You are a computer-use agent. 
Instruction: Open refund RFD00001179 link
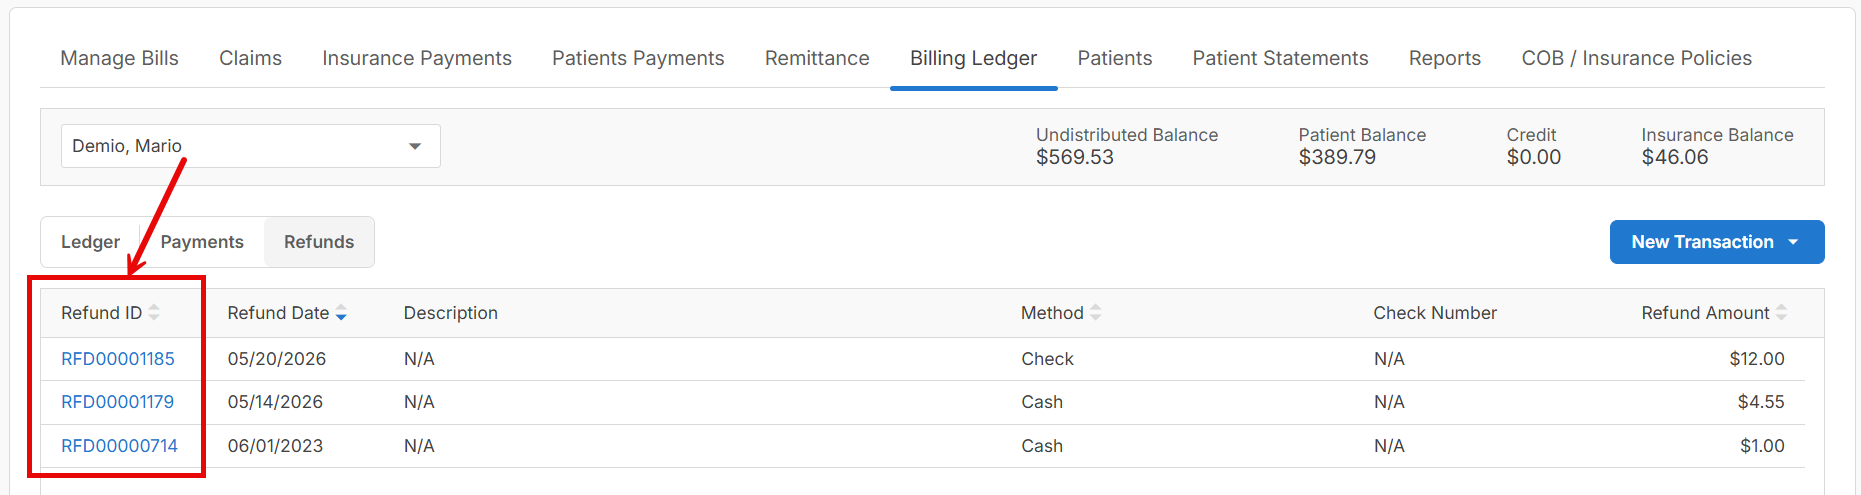pyautogui.click(x=117, y=402)
